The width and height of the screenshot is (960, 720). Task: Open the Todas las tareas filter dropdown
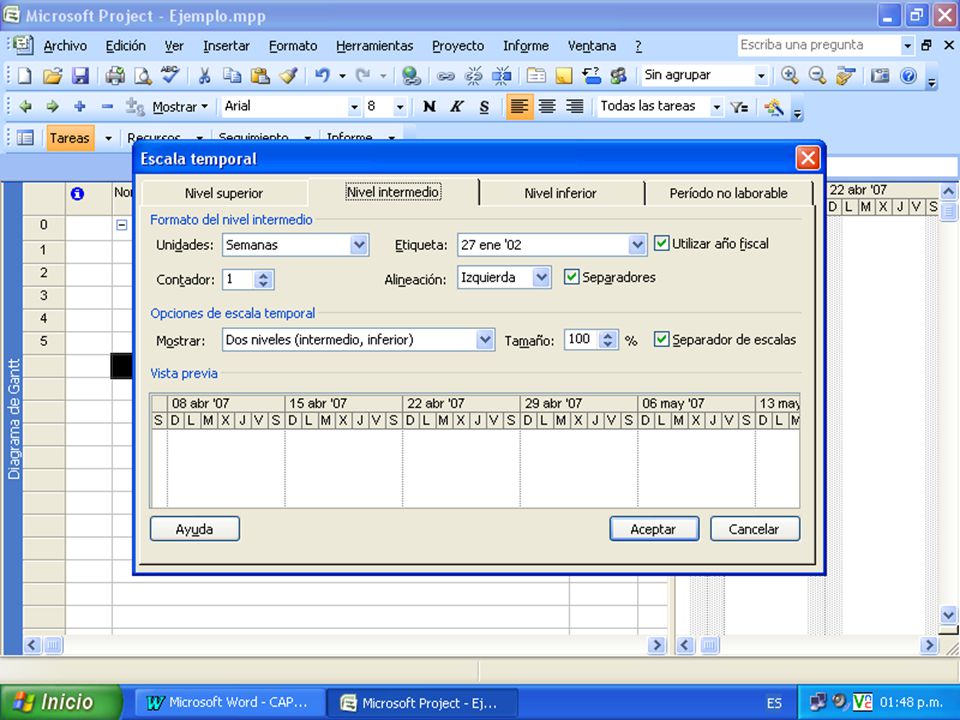tap(716, 107)
